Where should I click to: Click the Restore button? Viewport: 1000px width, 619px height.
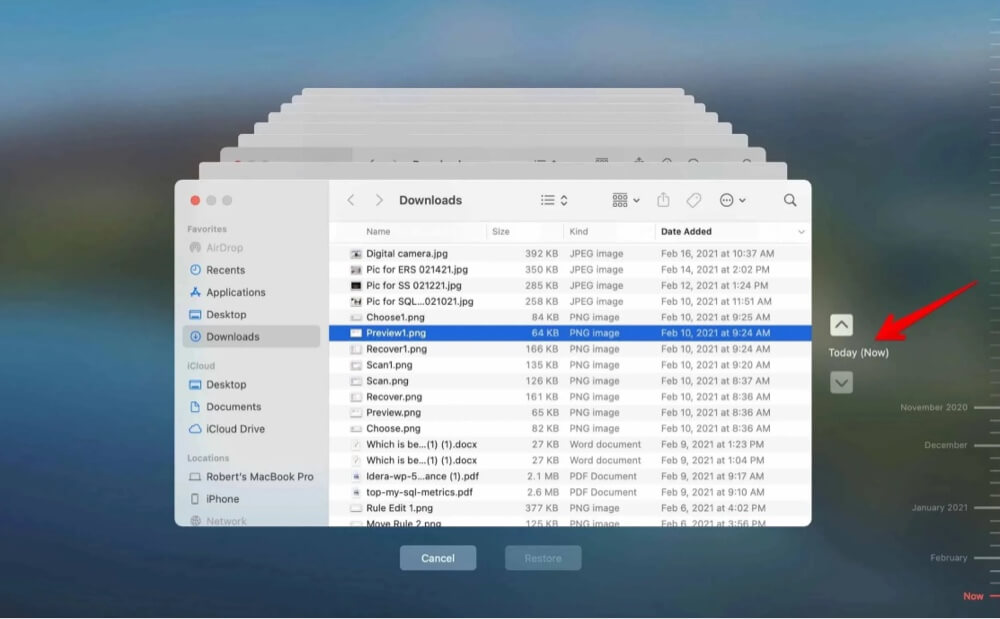[x=543, y=558]
